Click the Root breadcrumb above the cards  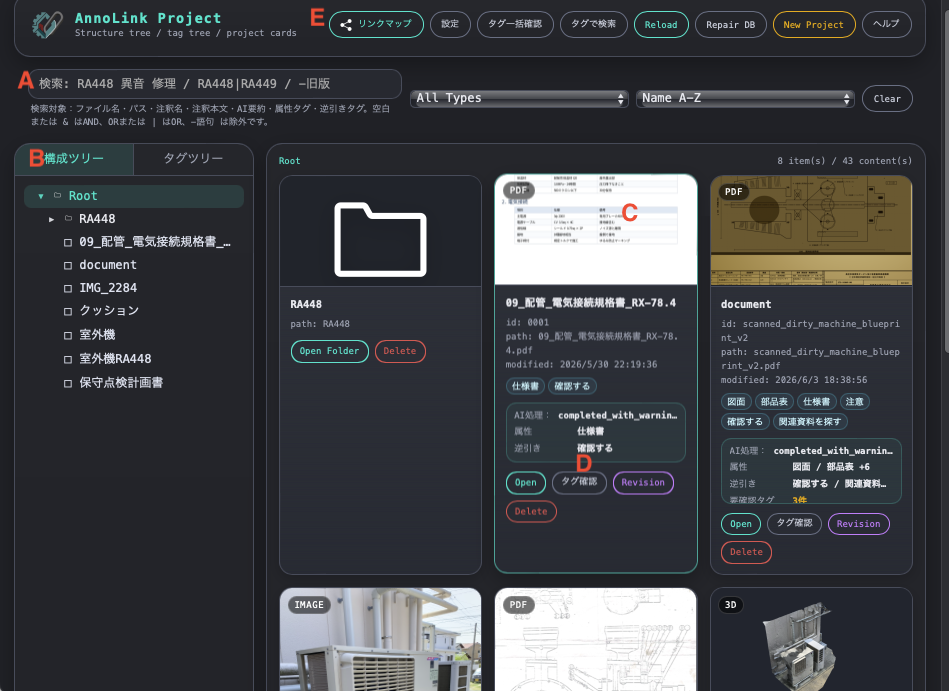pyautogui.click(x=289, y=161)
